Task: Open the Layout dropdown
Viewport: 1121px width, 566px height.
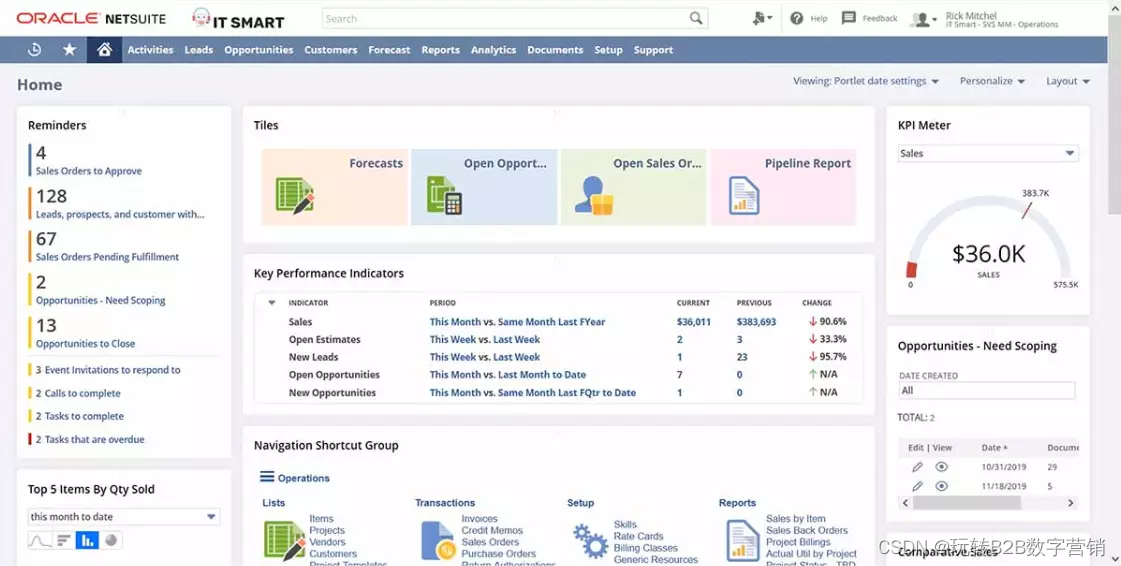Action: tap(1067, 81)
